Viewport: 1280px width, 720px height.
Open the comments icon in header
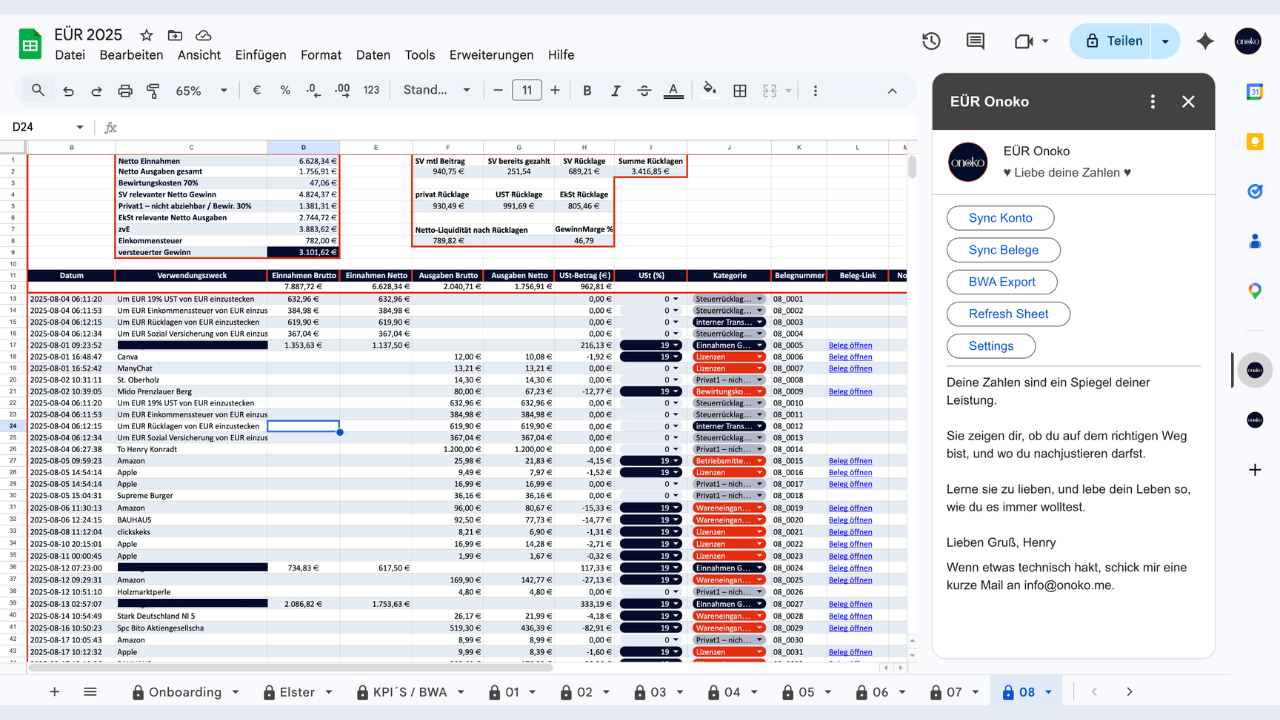pos(975,41)
